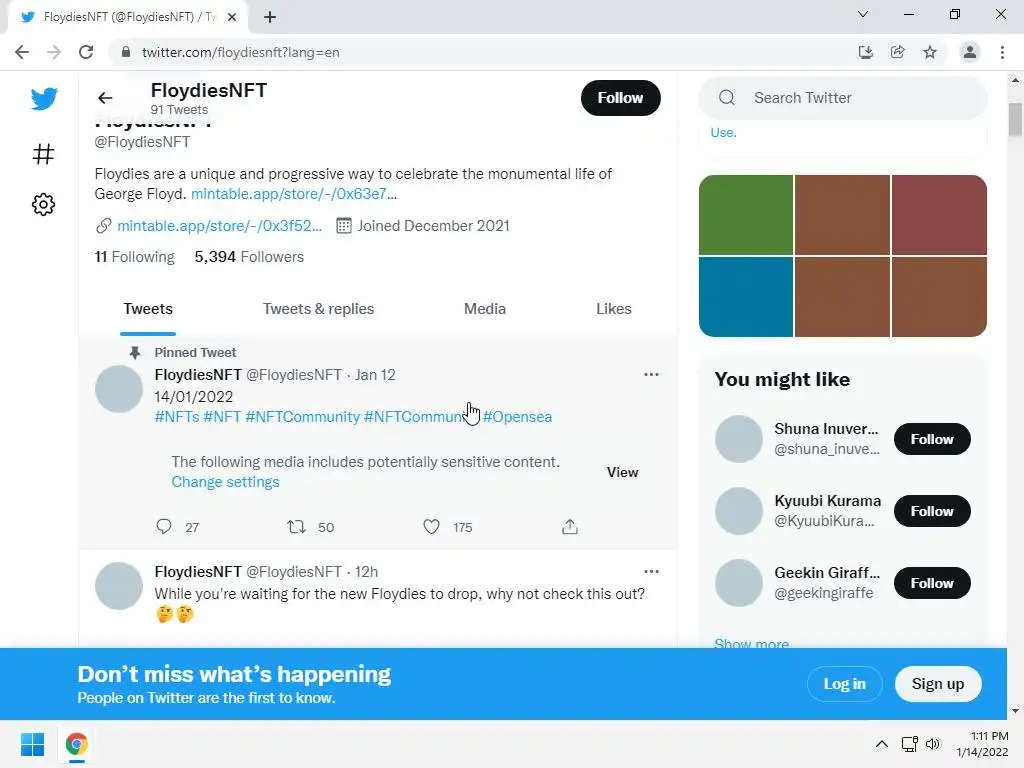Click the install app icon in address bar
This screenshot has height=768, width=1024.
point(865,52)
